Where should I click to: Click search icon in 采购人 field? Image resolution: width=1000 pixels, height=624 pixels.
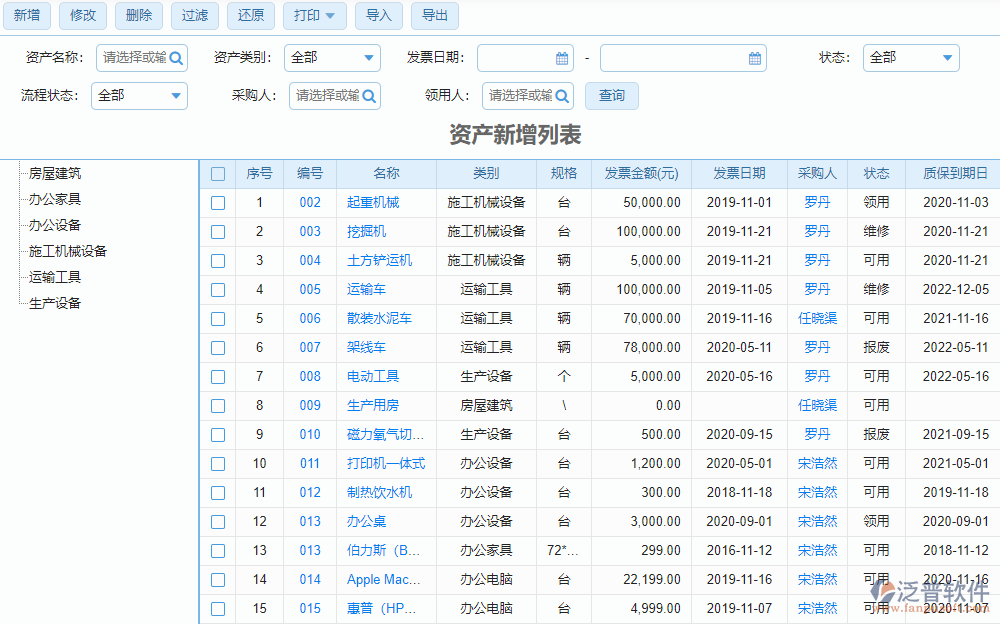[369, 96]
